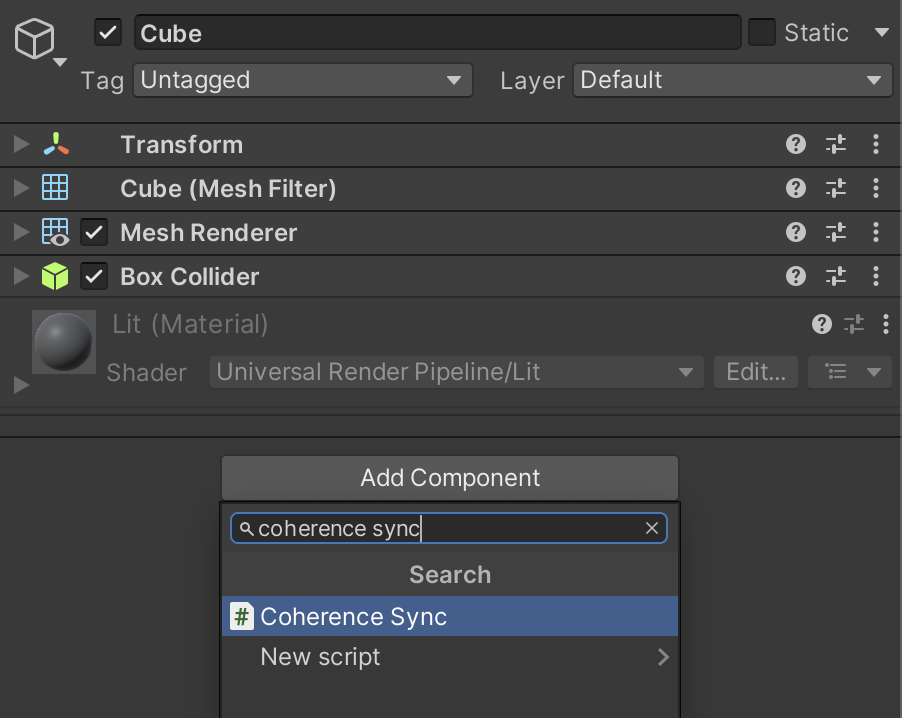This screenshot has height=718, width=902.
Task: Open Mesh Renderer three-dot options menu
Action: [x=876, y=233]
